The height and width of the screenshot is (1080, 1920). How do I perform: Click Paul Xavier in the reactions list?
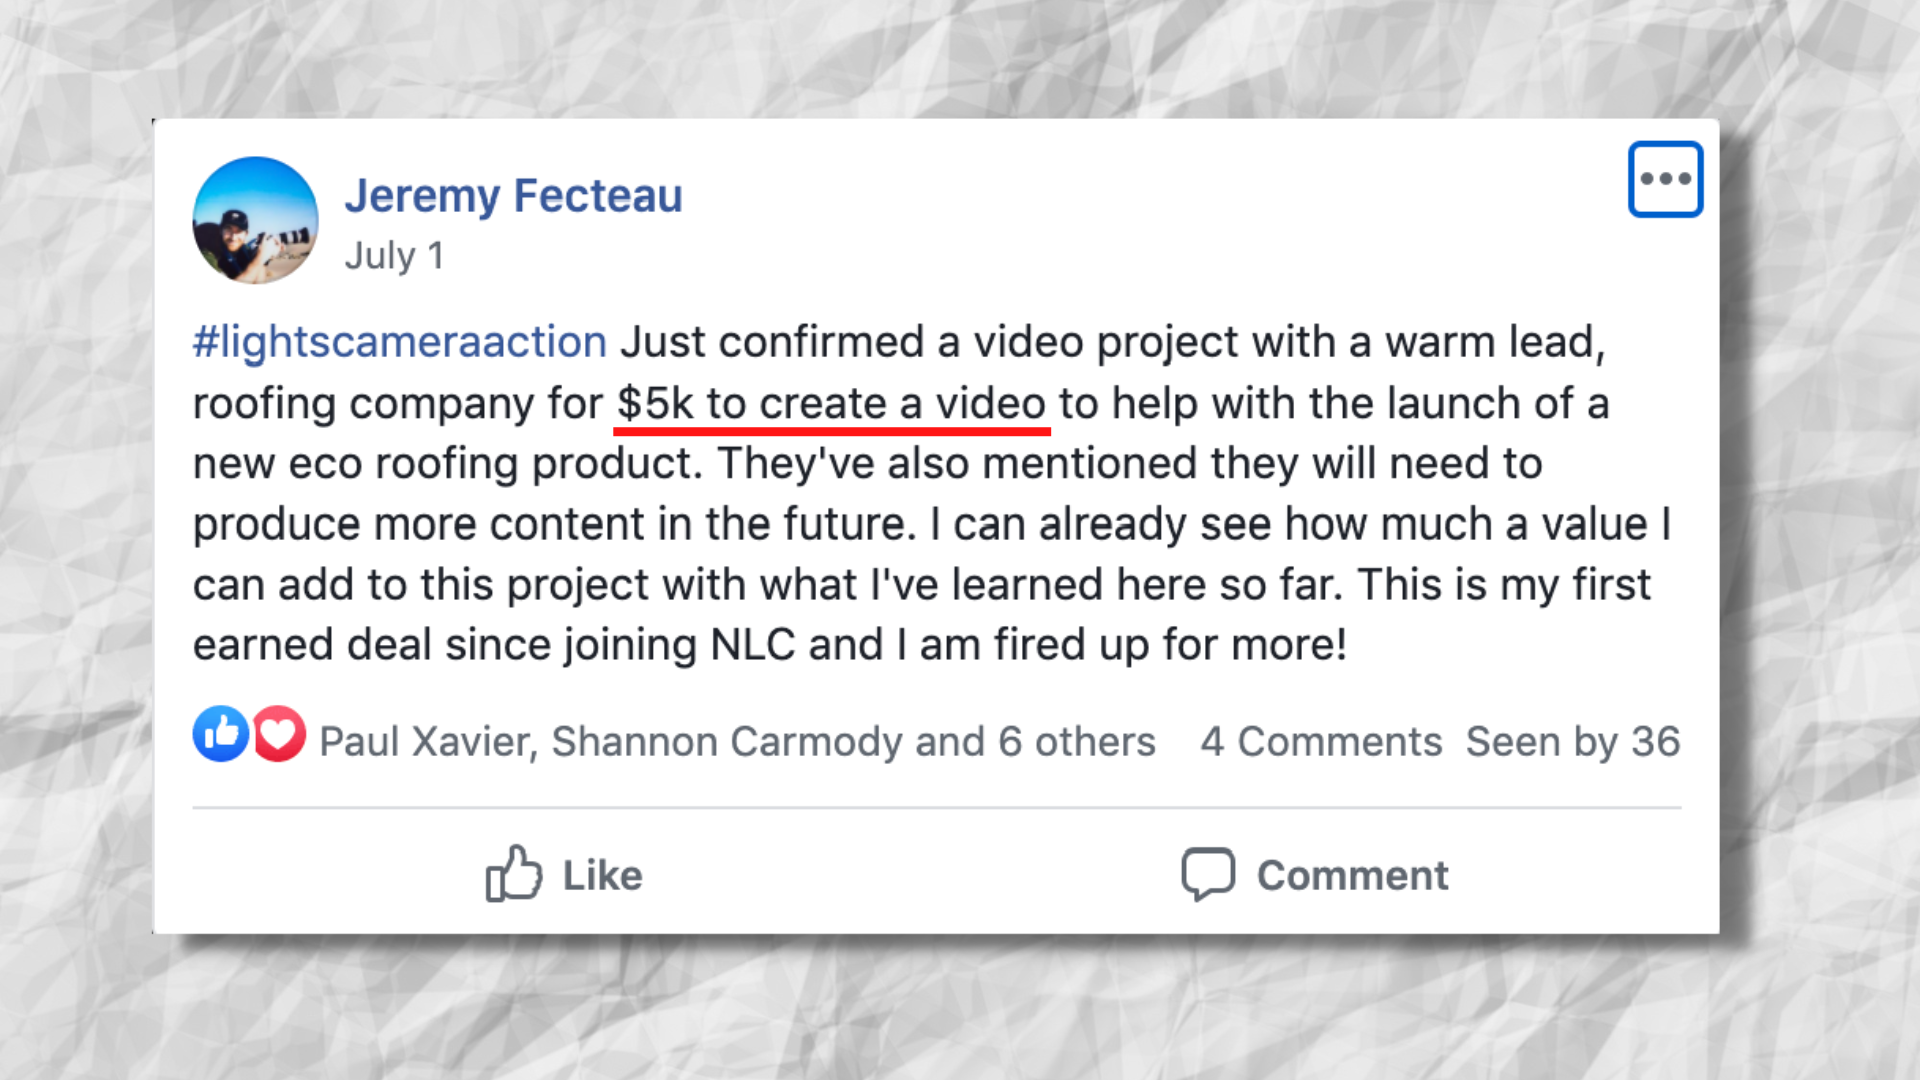click(427, 742)
